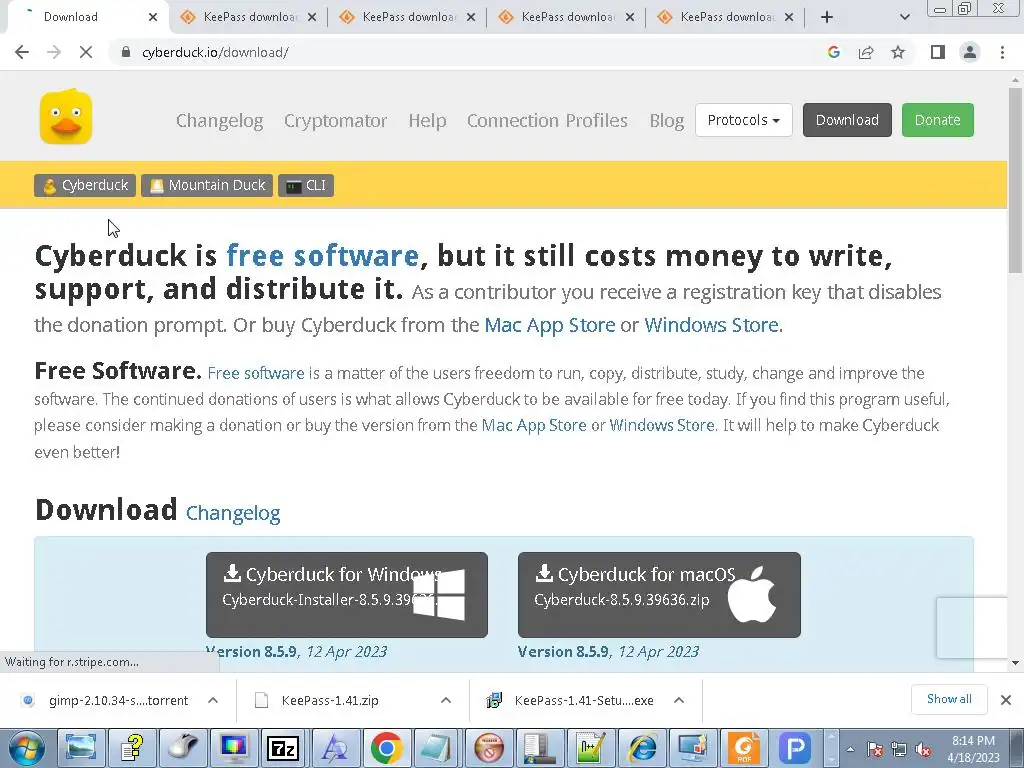Image resolution: width=1024 pixels, height=768 pixels.
Task: Go back to the previous page
Action: [22, 52]
